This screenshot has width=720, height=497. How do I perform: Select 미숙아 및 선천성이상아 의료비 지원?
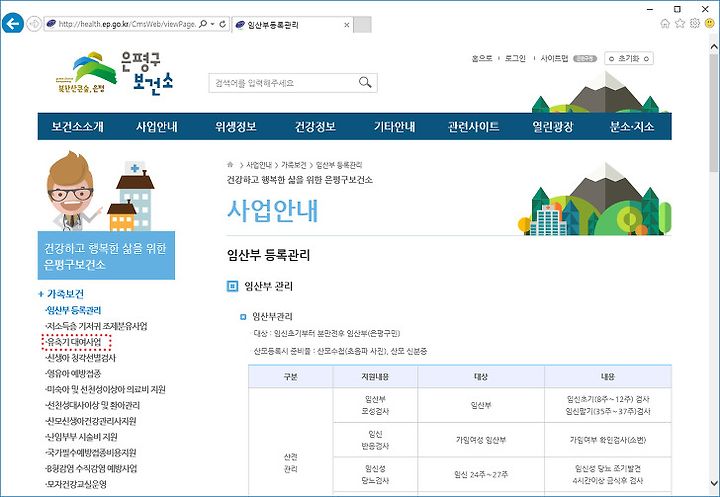click(105, 390)
